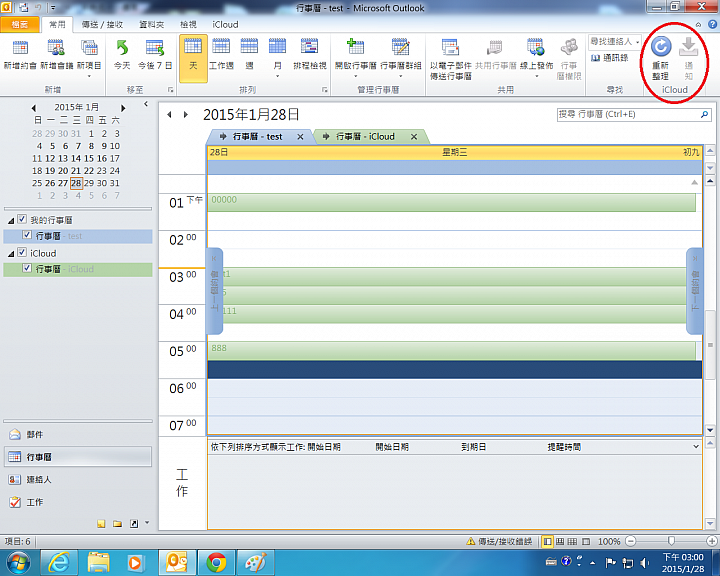Open the Find a Contact (尋找連絡人) dropdown
This screenshot has height=576, width=720.
tap(637, 42)
